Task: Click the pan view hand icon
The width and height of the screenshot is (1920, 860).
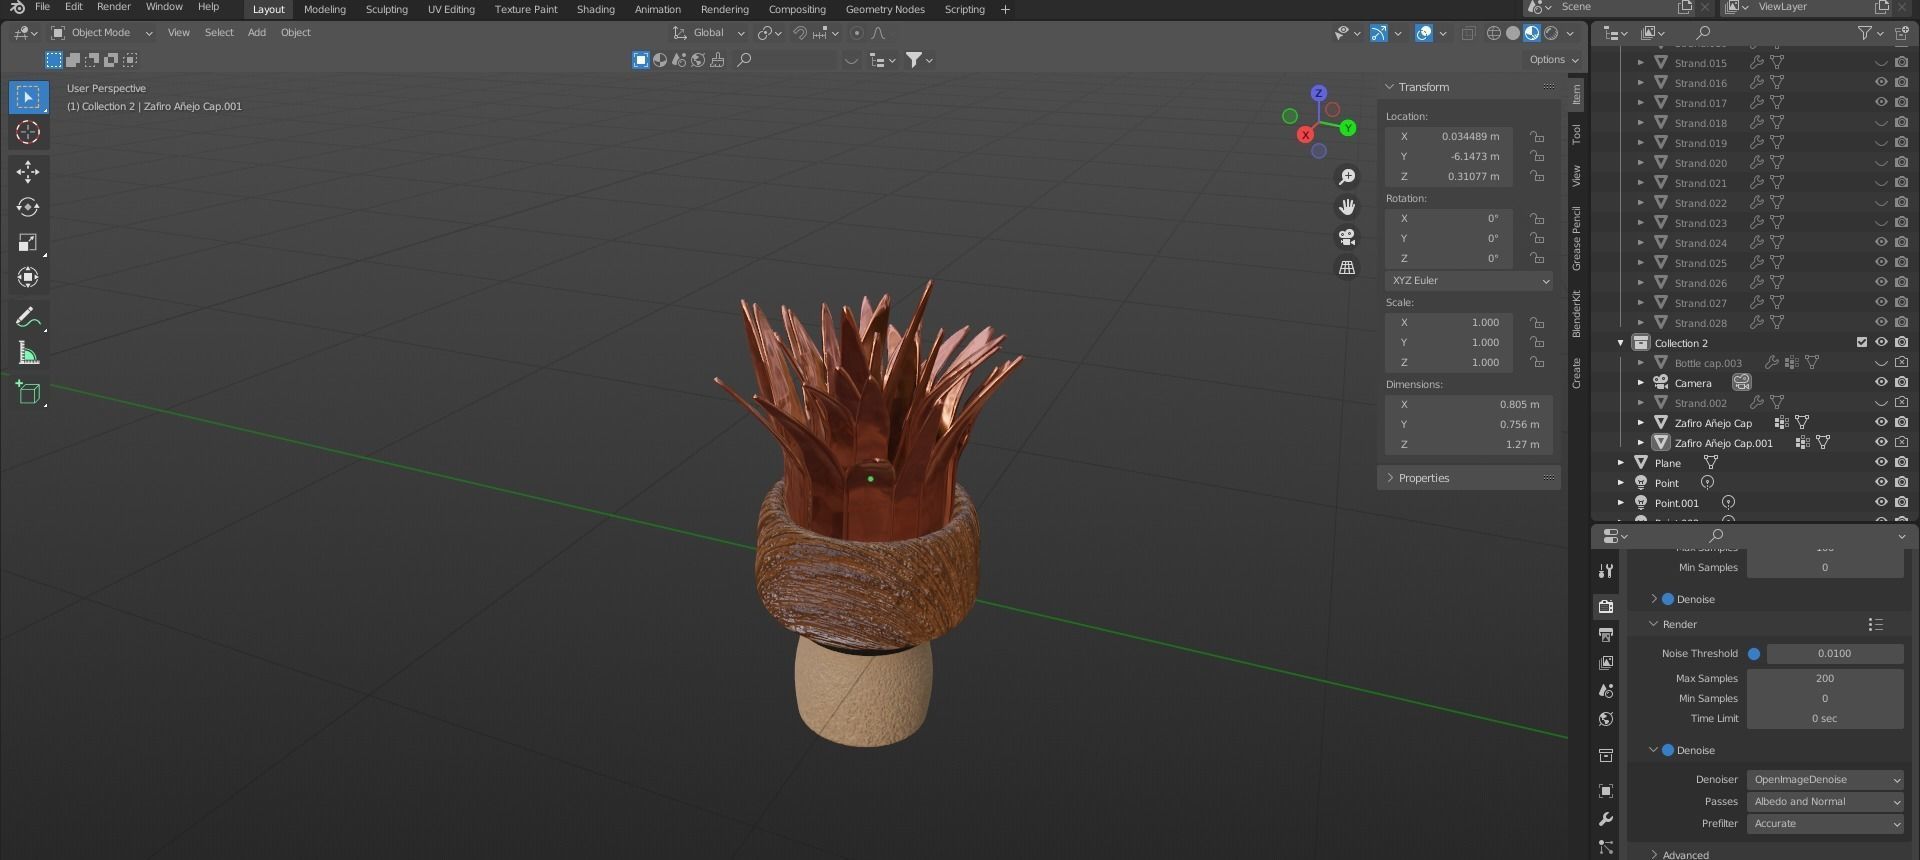Action: click(x=1347, y=207)
